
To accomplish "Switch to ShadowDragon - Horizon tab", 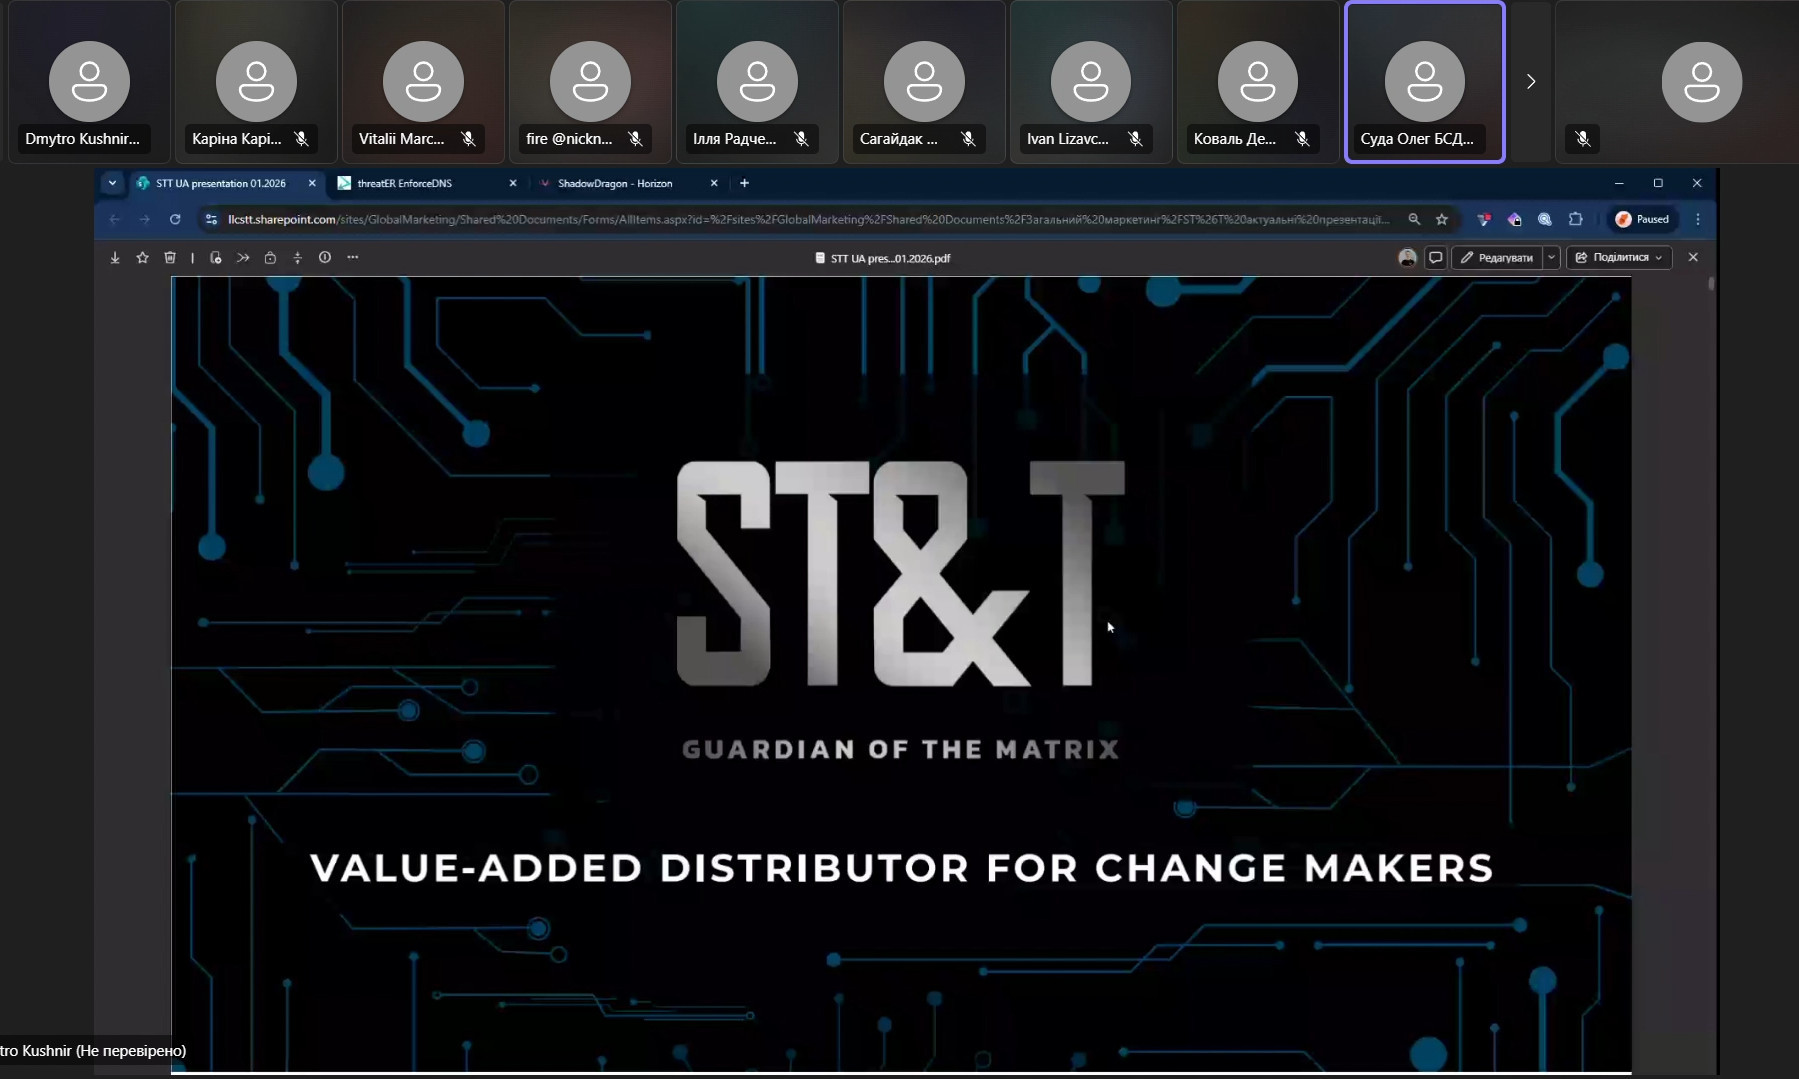I will pyautogui.click(x=620, y=184).
